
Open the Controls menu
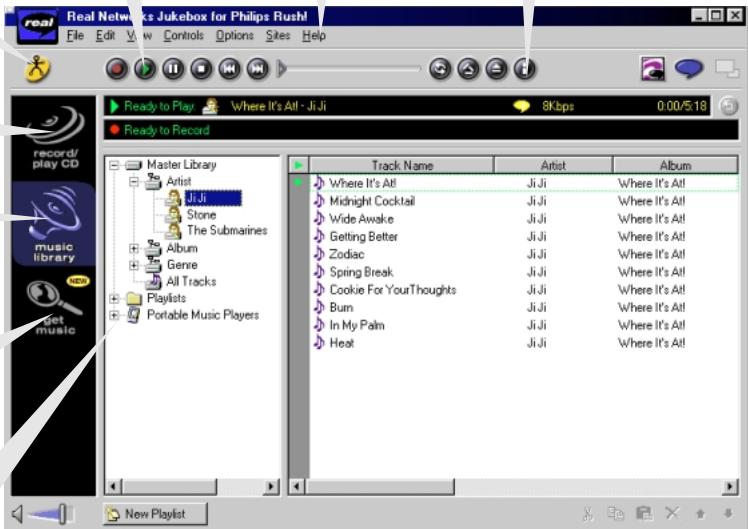[184, 36]
